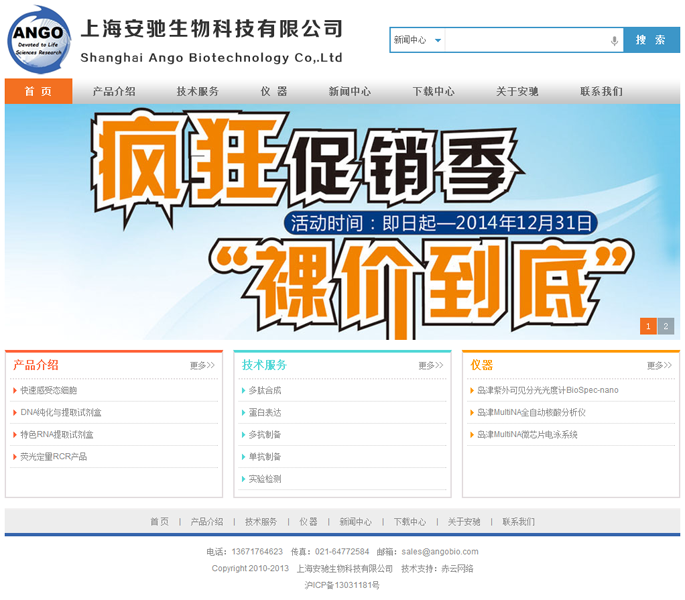Click 更多>> in 仪器 panel
The width and height of the screenshot is (685, 600).
659,365
